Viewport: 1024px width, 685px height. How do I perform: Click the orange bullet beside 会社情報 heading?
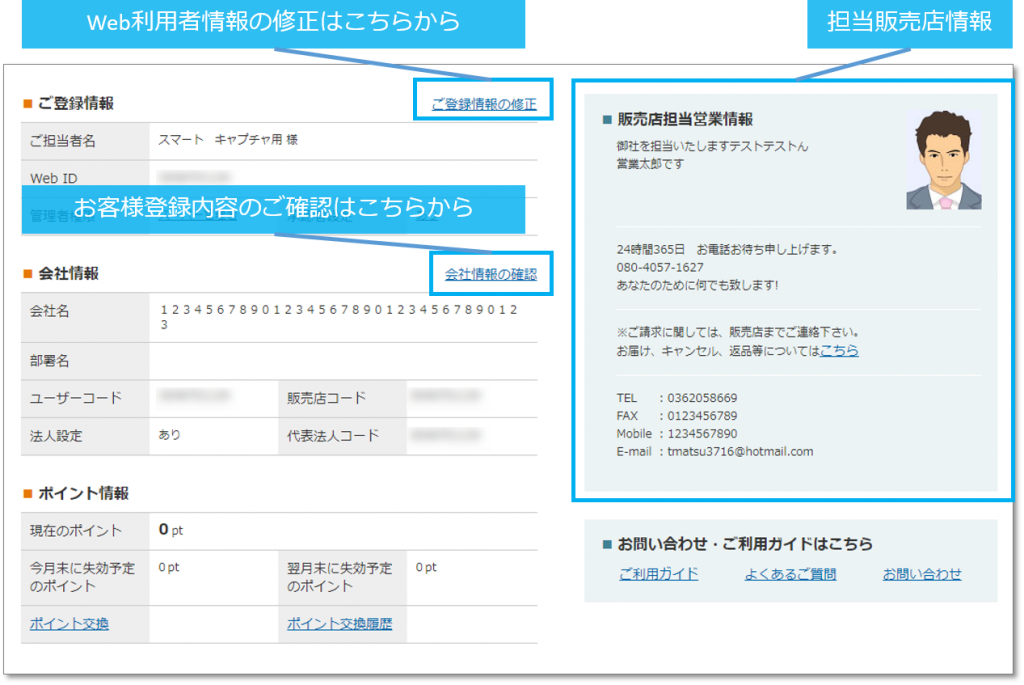click(28, 273)
